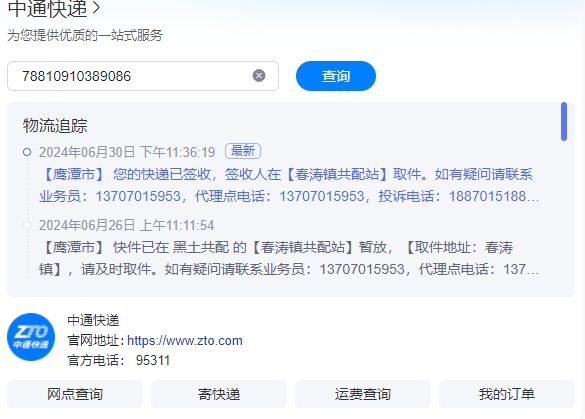Viewport: 585px width, 419px height.
Task: Click the ZTO circular logo
Action: pos(31,337)
